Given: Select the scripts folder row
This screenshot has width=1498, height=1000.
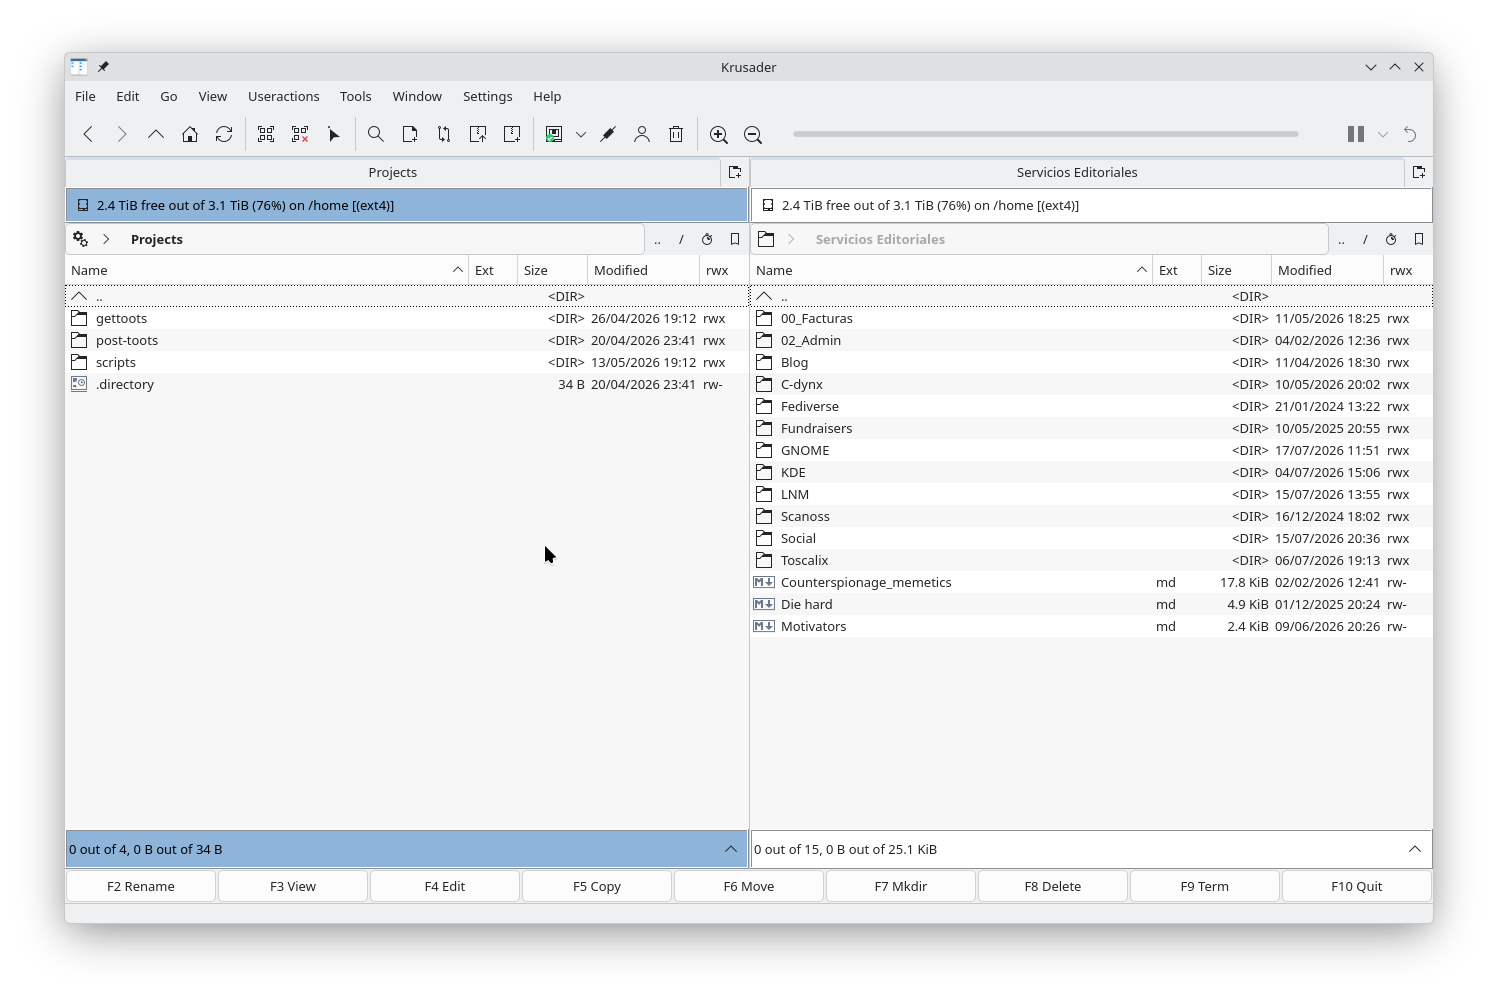Looking at the screenshot, I should [407, 362].
